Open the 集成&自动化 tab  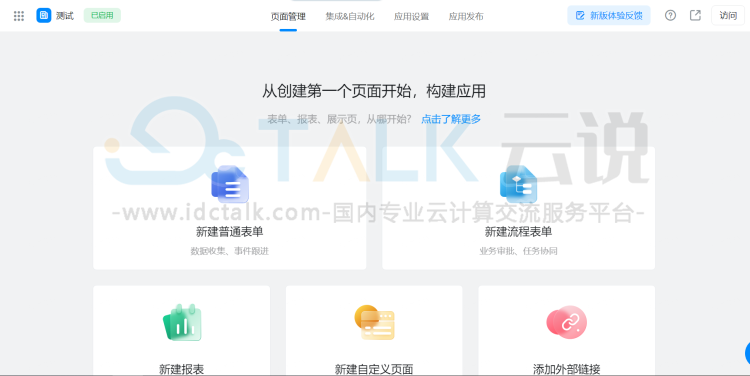point(350,16)
